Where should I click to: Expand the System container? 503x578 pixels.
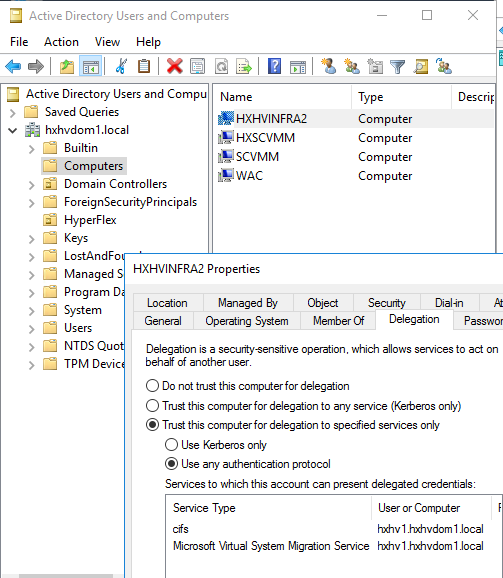pyautogui.click(x=32, y=311)
